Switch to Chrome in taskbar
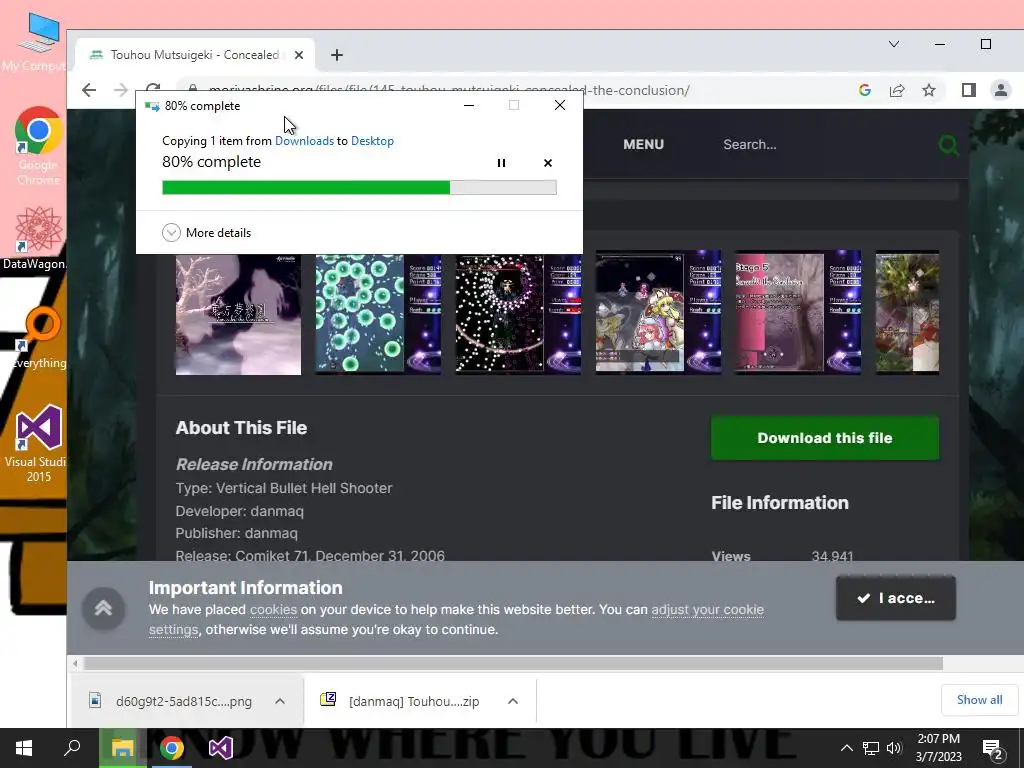Image resolution: width=1024 pixels, height=768 pixels. pos(172,748)
